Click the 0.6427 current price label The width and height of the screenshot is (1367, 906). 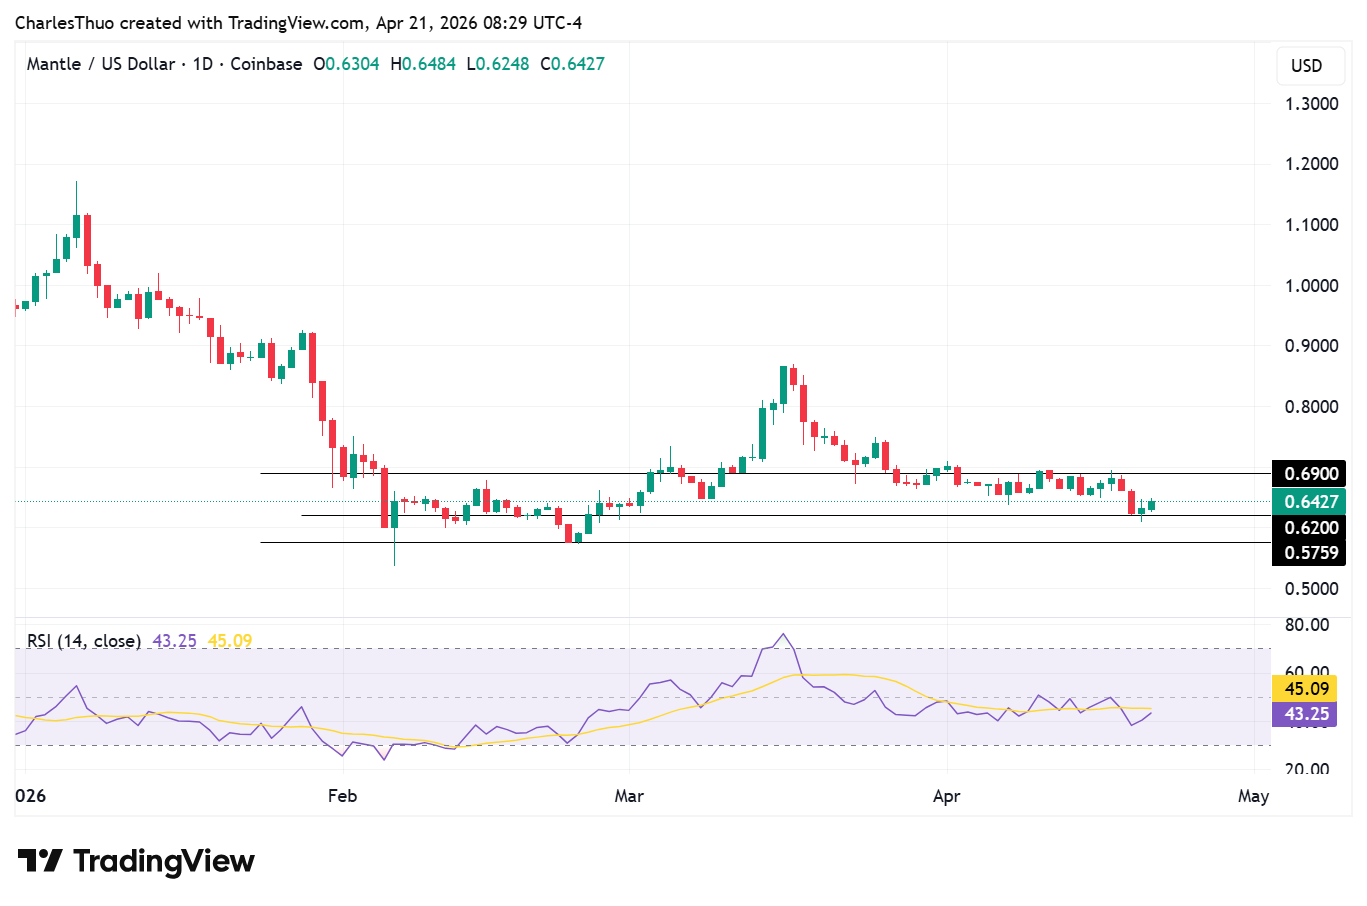1309,500
